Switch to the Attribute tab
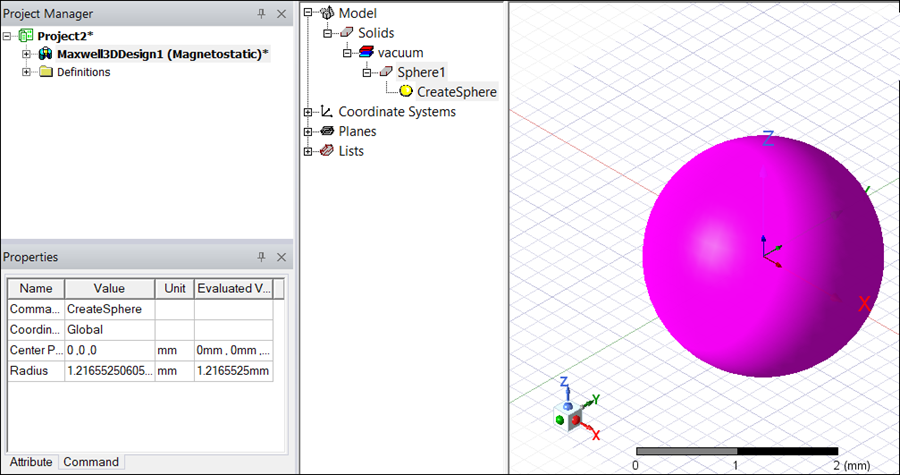 click(x=31, y=462)
